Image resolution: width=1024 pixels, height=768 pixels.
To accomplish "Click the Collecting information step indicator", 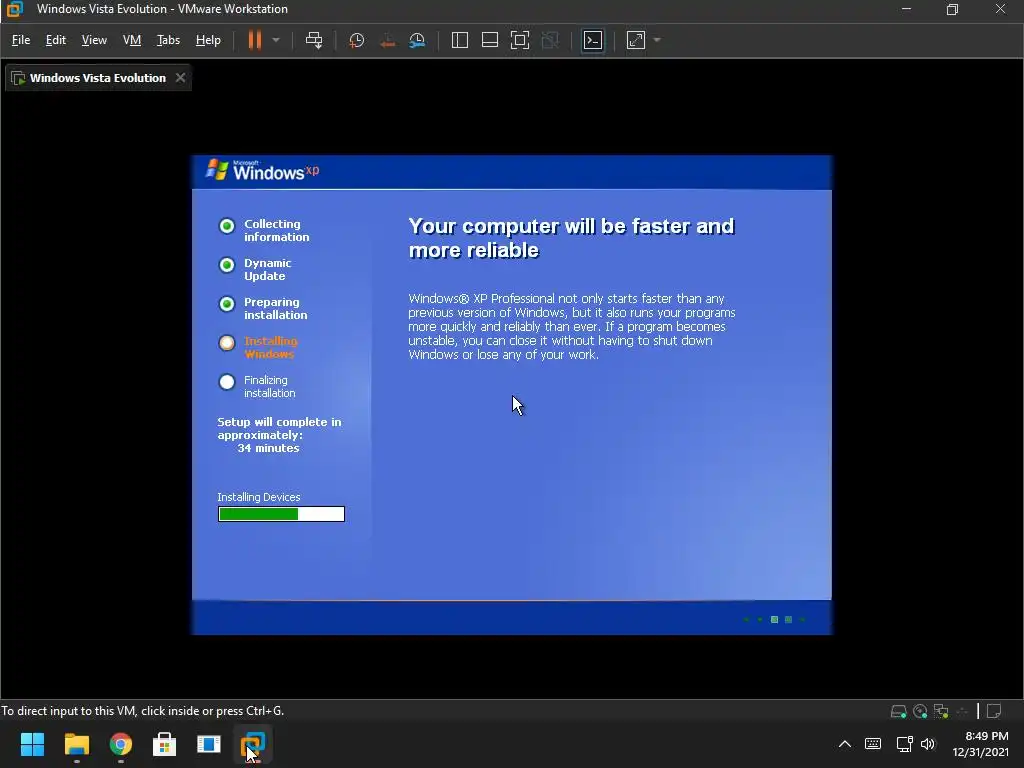I will (227, 226).
